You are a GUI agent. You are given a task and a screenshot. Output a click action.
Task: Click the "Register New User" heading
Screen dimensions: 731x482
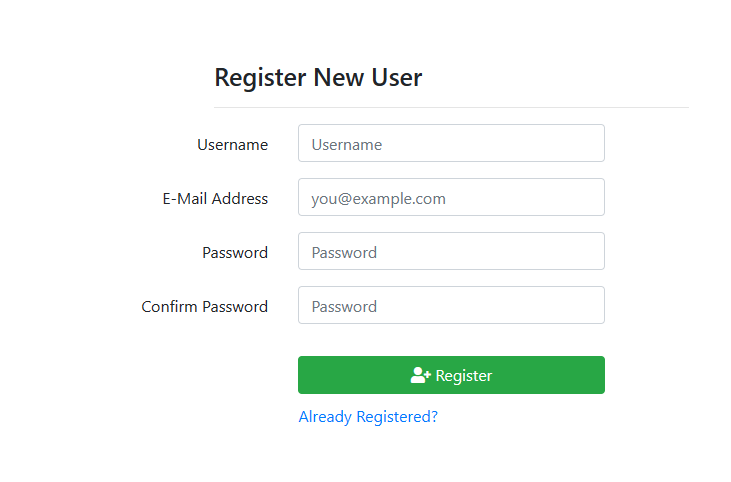[318, 77]
